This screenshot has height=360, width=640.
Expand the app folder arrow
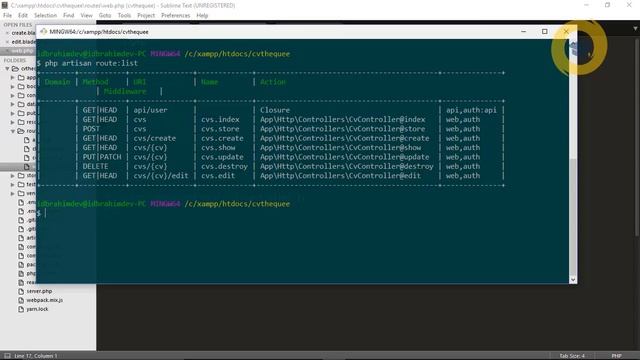point(13,78)
